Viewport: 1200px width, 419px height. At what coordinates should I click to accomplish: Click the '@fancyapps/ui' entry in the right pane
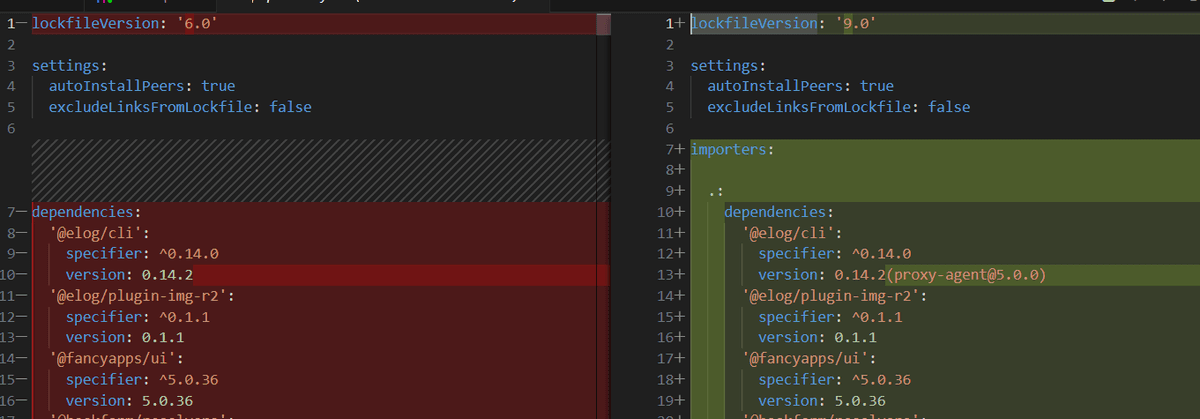click(x=809, y=359)
